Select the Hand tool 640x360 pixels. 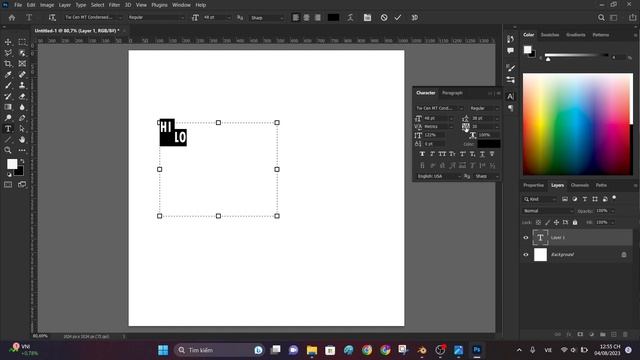(22, 140)
